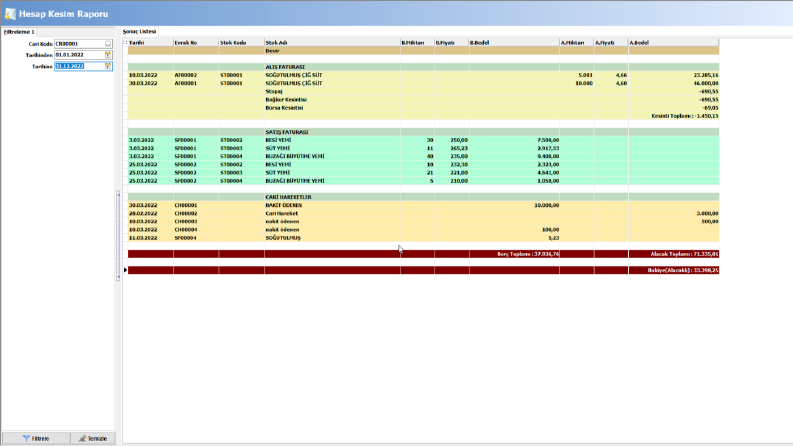Select the ALIŞ FATURASI group row
The image size is (793, 446).
click(423, 67)
